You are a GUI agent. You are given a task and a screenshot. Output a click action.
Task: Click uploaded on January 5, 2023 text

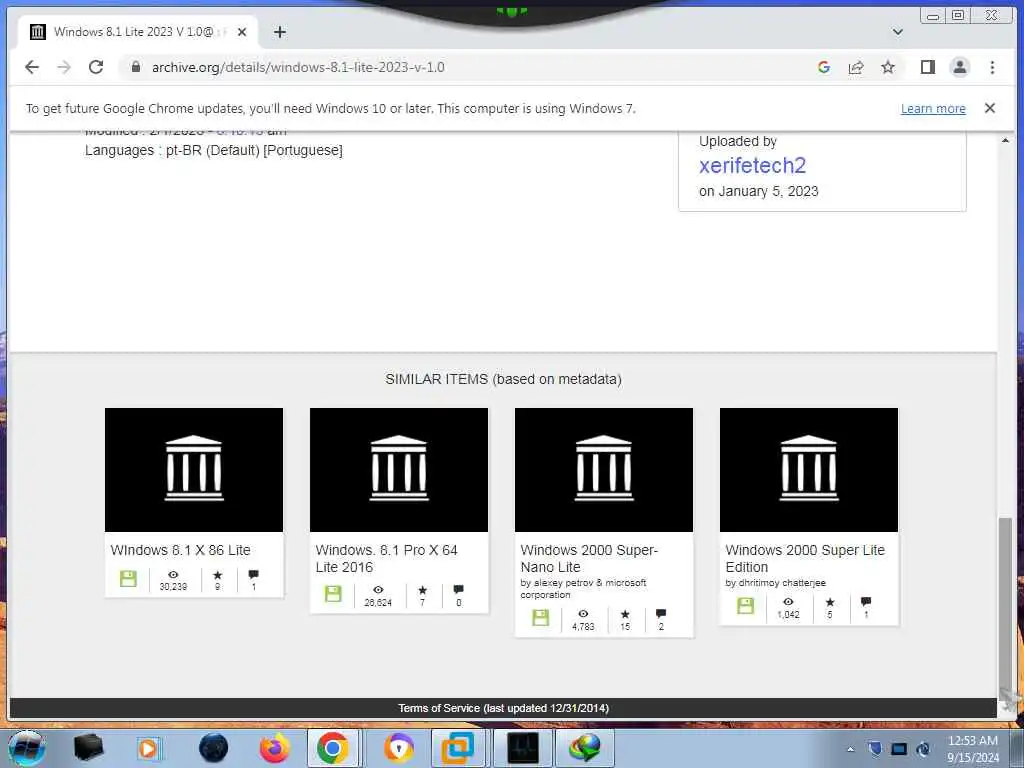coord(758,191)
